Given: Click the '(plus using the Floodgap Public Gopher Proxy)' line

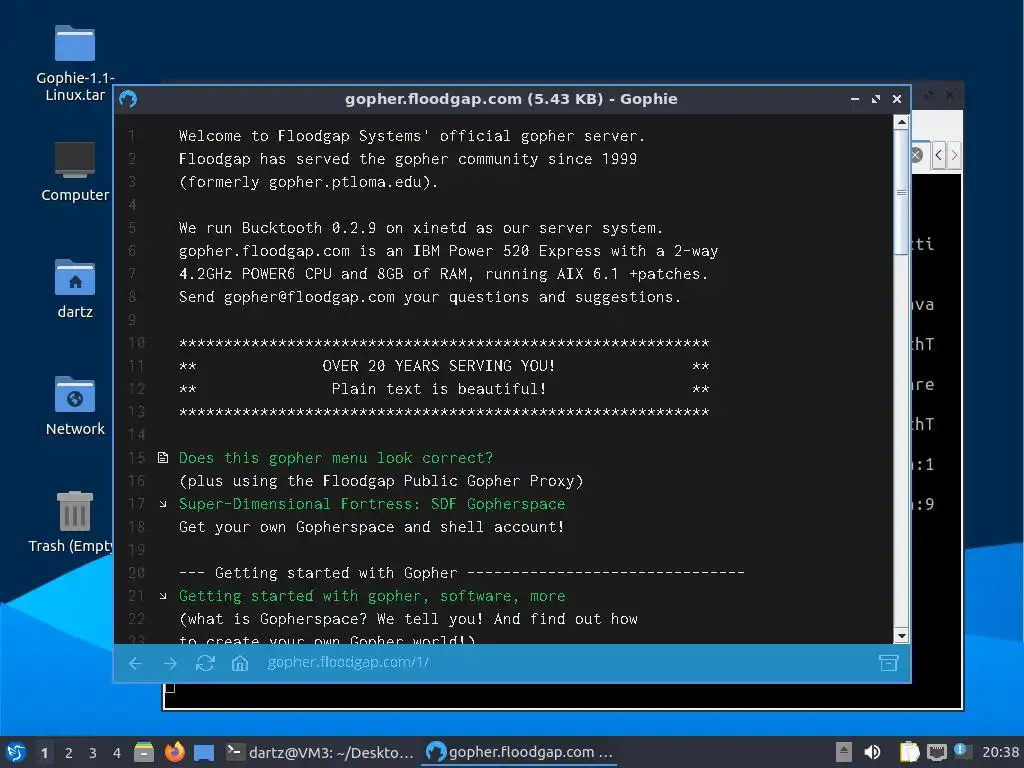Looking at the screenshot, I should tap(381, 481).
